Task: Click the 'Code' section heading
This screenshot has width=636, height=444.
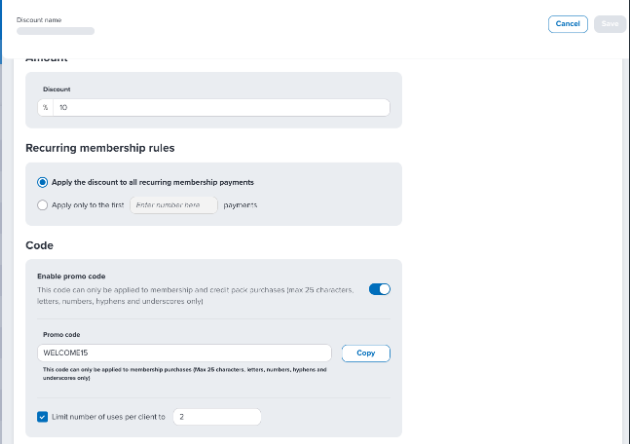Action: click(39, 245)
